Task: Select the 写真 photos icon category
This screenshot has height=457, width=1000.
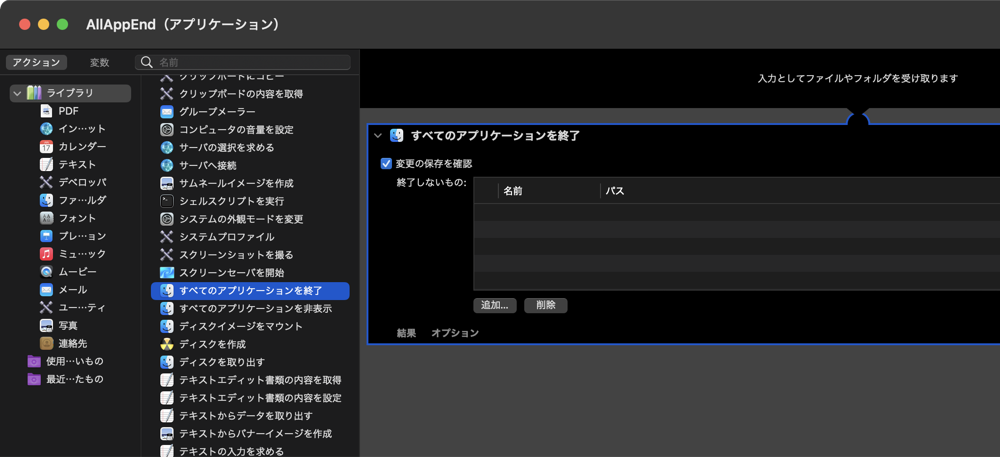Action: click(x=46, y=326)
